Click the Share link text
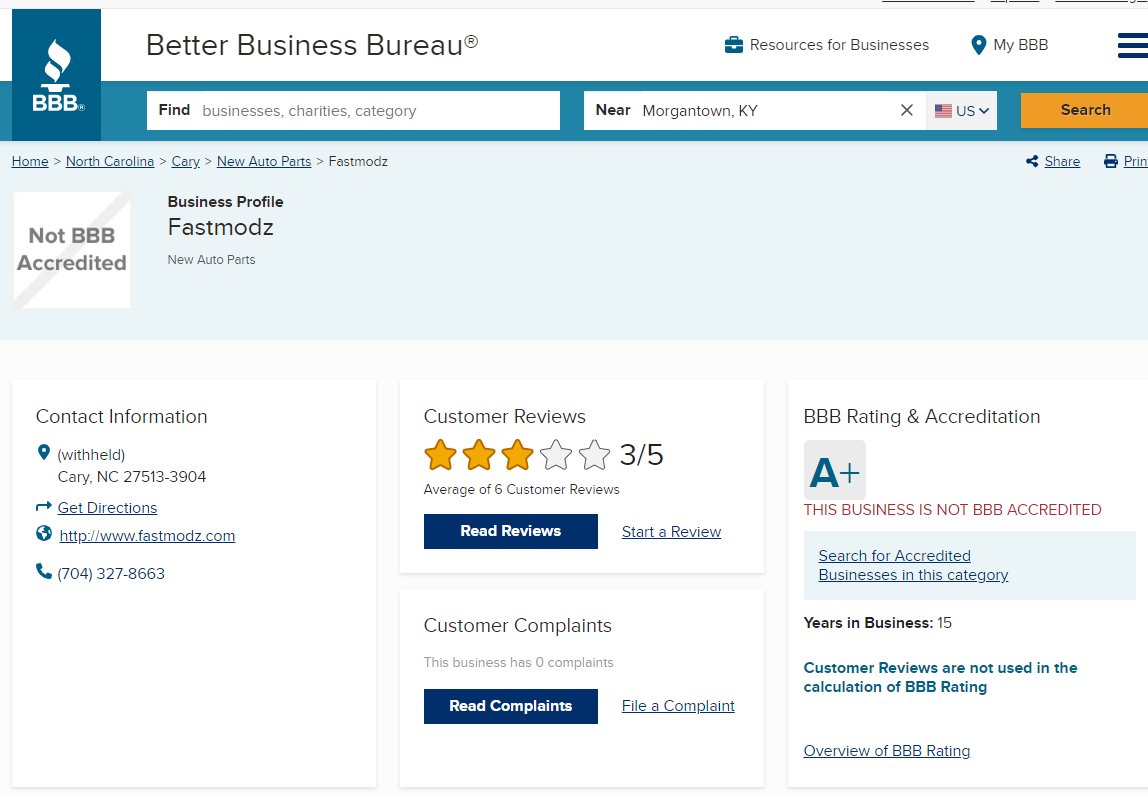 coord(1062,161)
